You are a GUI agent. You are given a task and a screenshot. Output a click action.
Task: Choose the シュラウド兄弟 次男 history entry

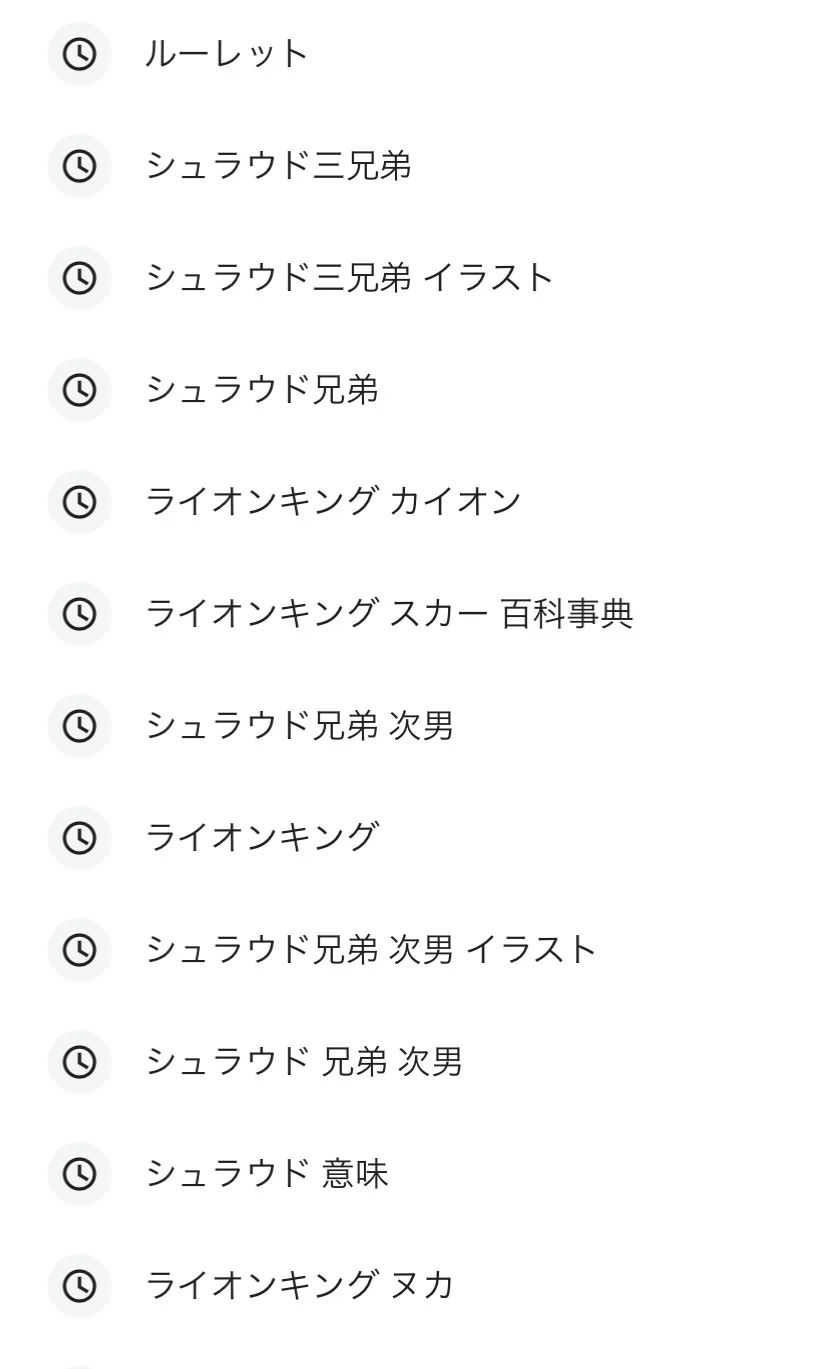300,726
